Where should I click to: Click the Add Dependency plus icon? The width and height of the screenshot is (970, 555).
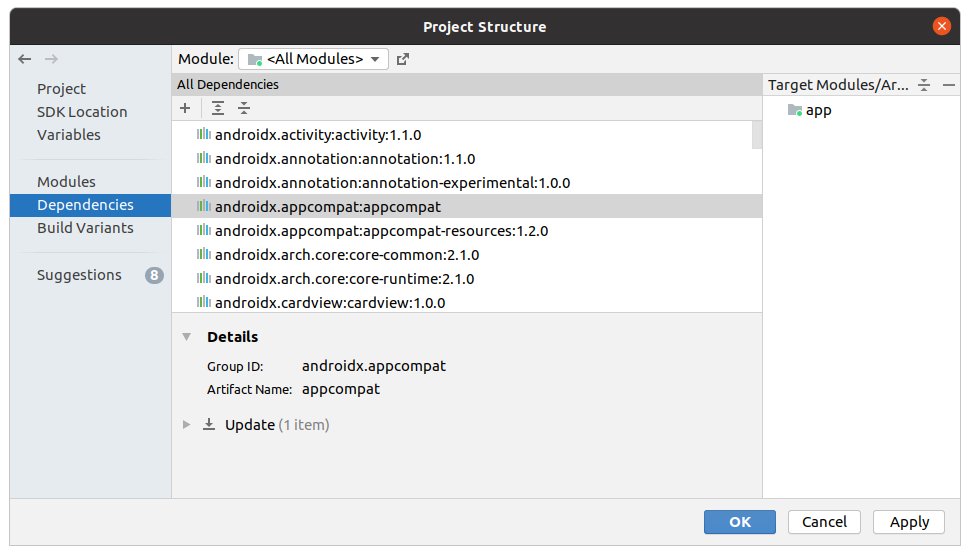(x=185, y=108)
